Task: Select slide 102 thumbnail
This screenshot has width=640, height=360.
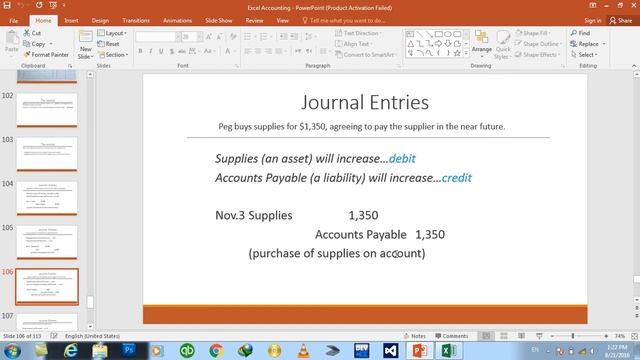Action: point(47,110)
